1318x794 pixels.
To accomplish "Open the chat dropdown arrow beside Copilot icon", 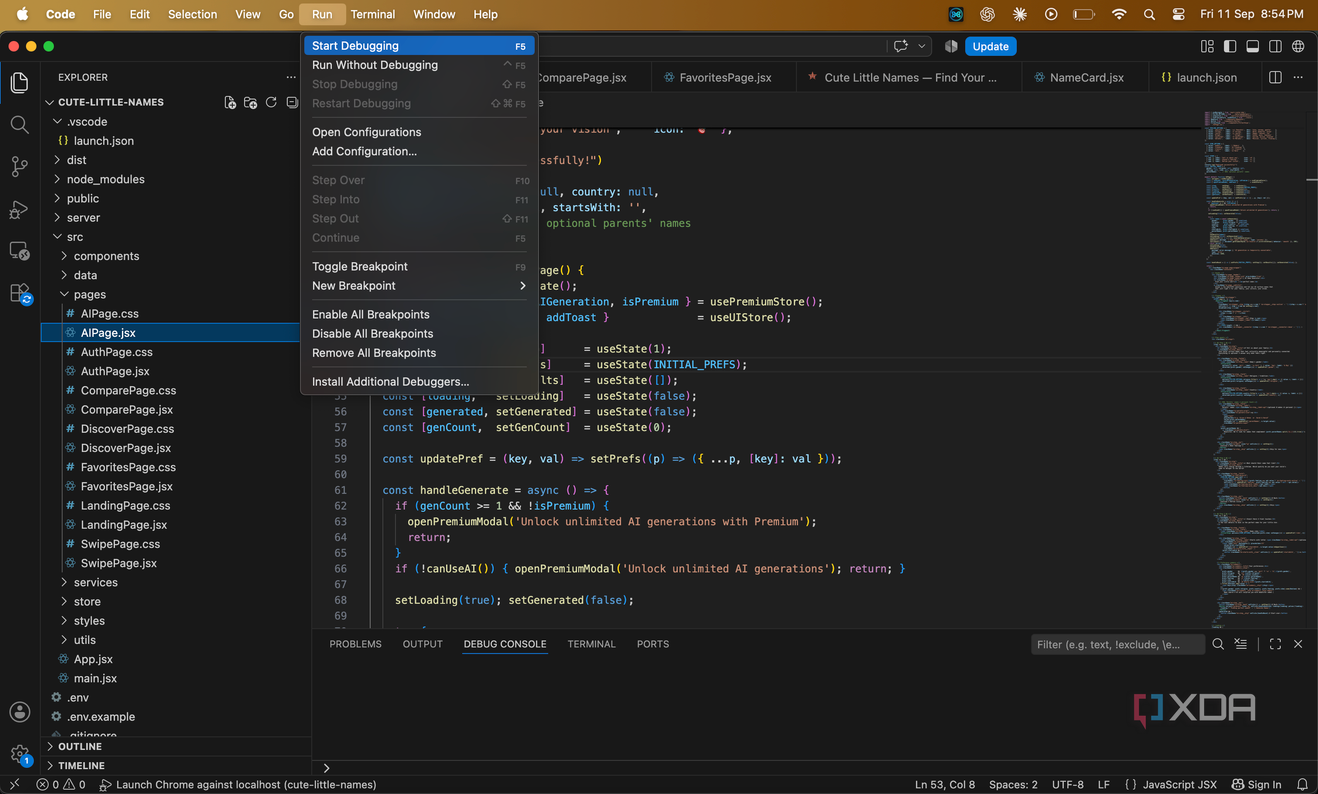I will pos(921,46).
